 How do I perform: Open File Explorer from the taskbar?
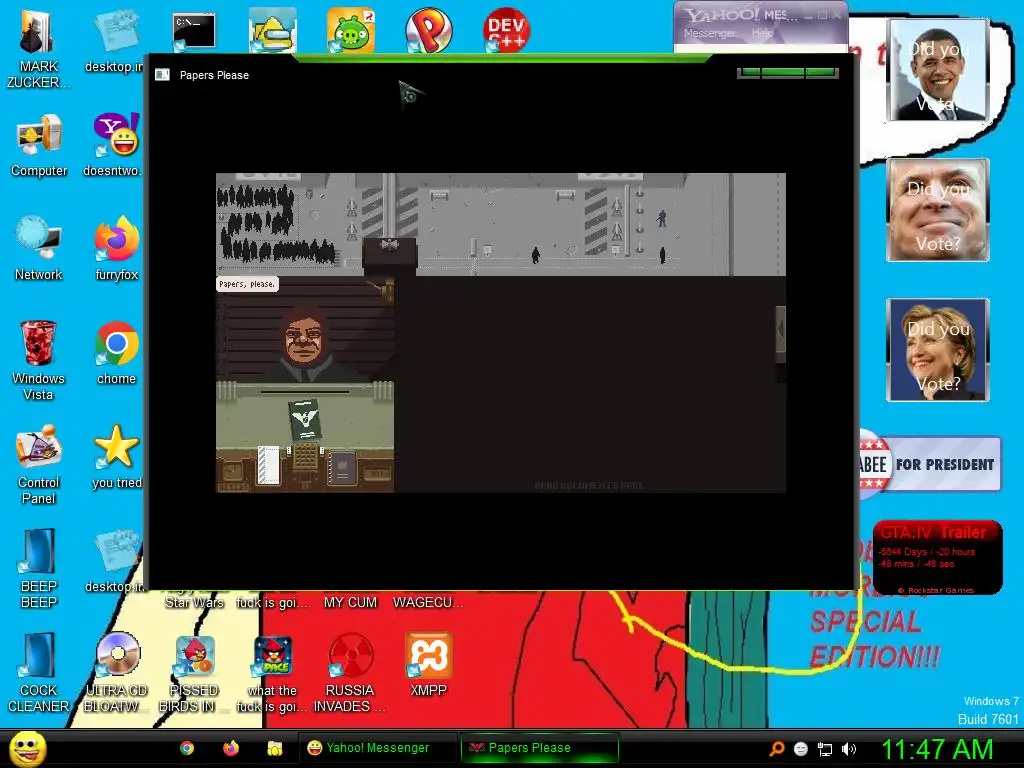click(274, 748)
